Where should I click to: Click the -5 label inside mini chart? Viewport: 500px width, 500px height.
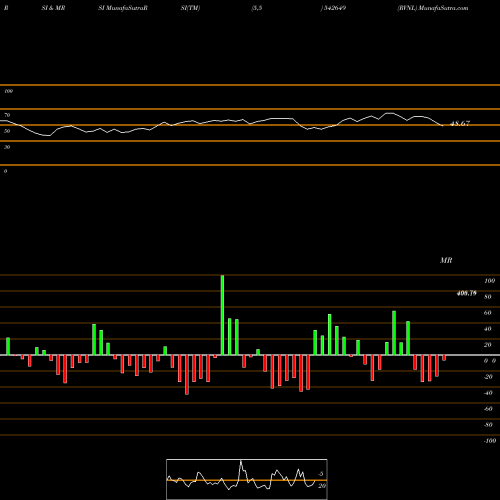click(x=320, y=474)
